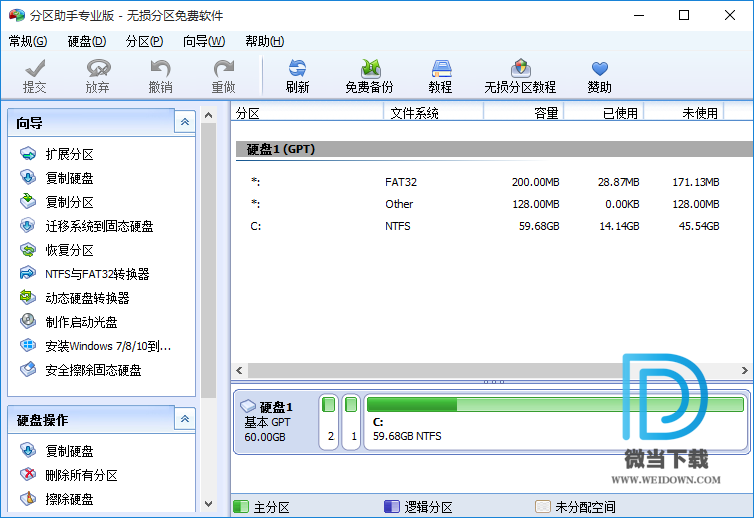Click the 赞助 heart icon
This screenshot has height=518, width=754.
(x=599, y=69)
